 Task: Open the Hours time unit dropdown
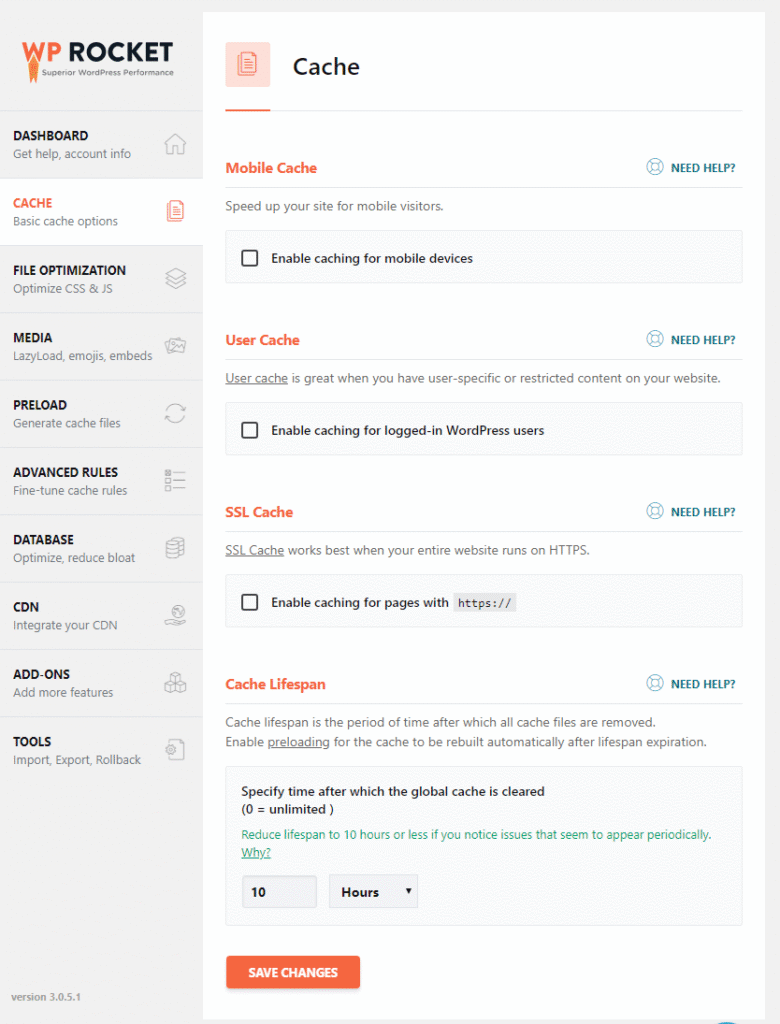pos(374,891)
